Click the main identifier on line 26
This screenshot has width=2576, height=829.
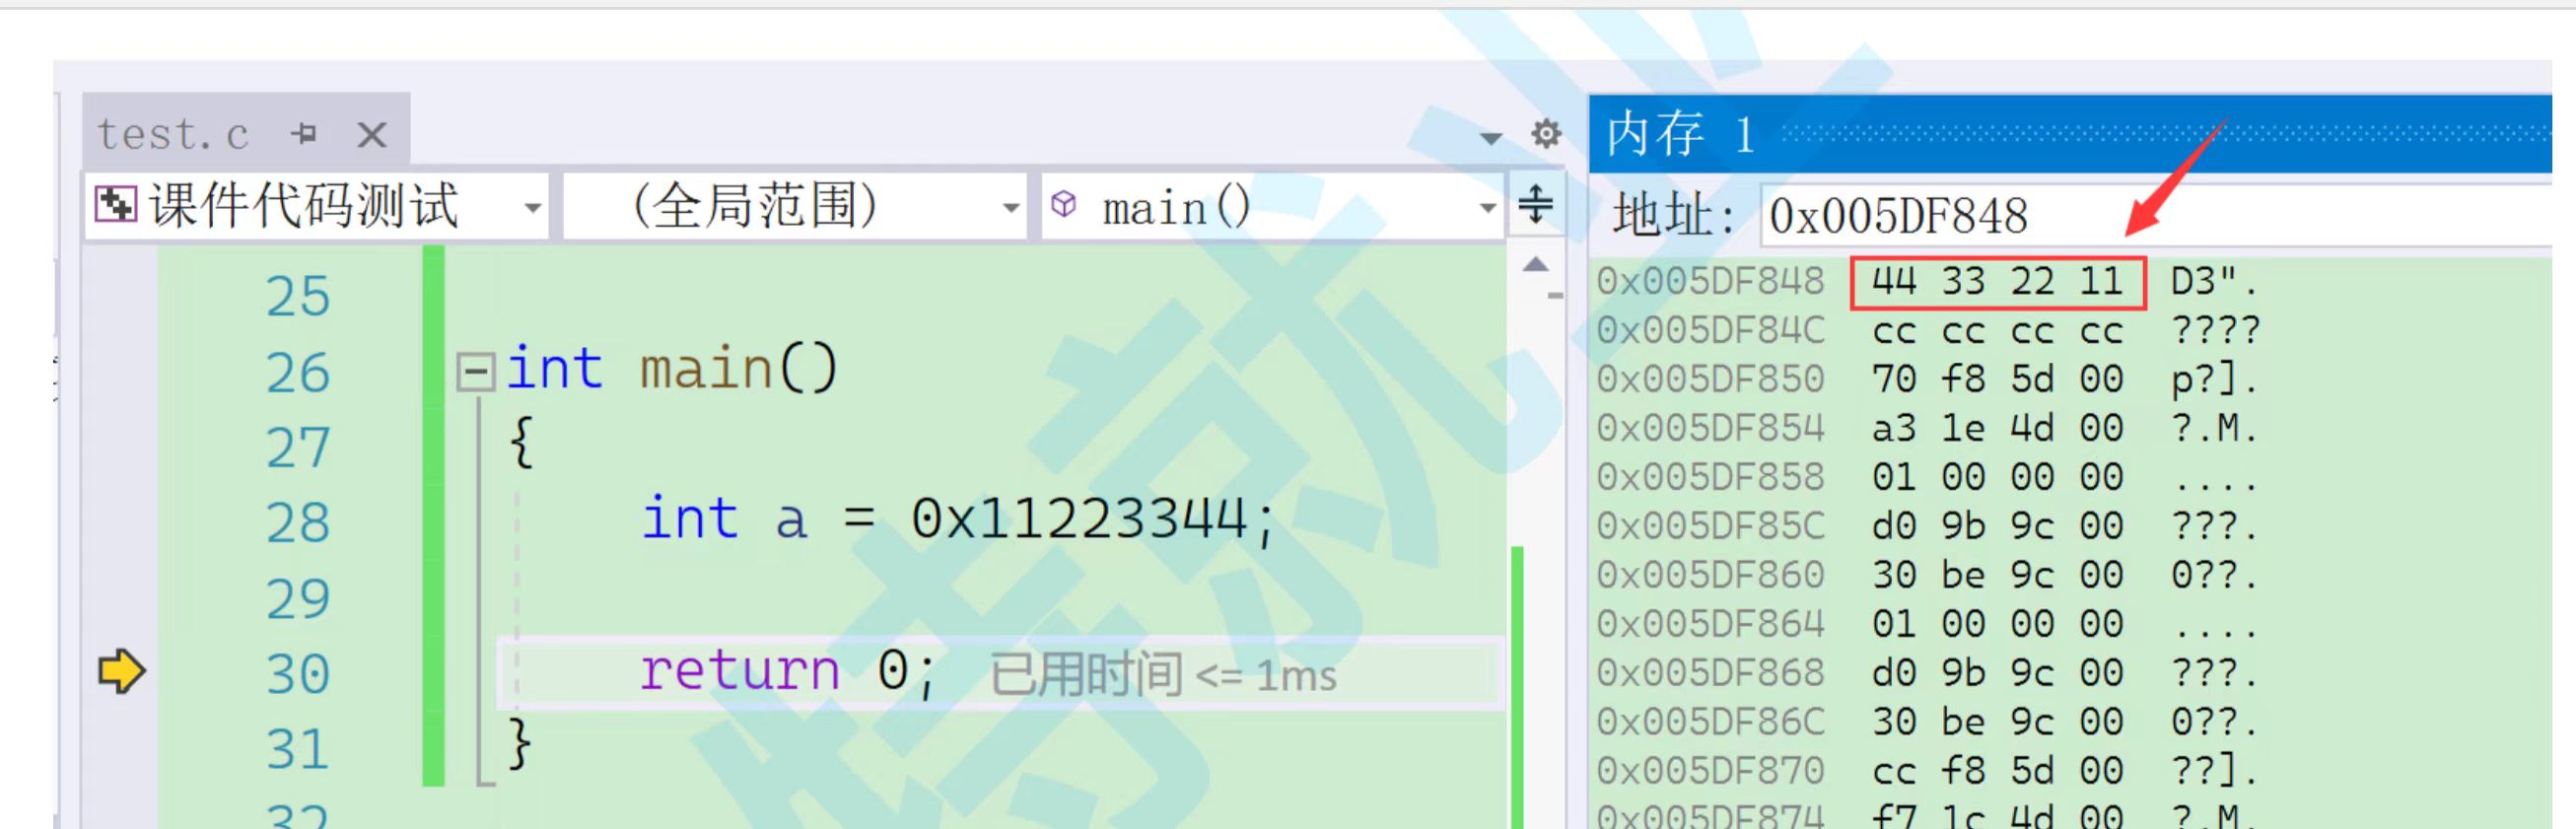[706, 370]
